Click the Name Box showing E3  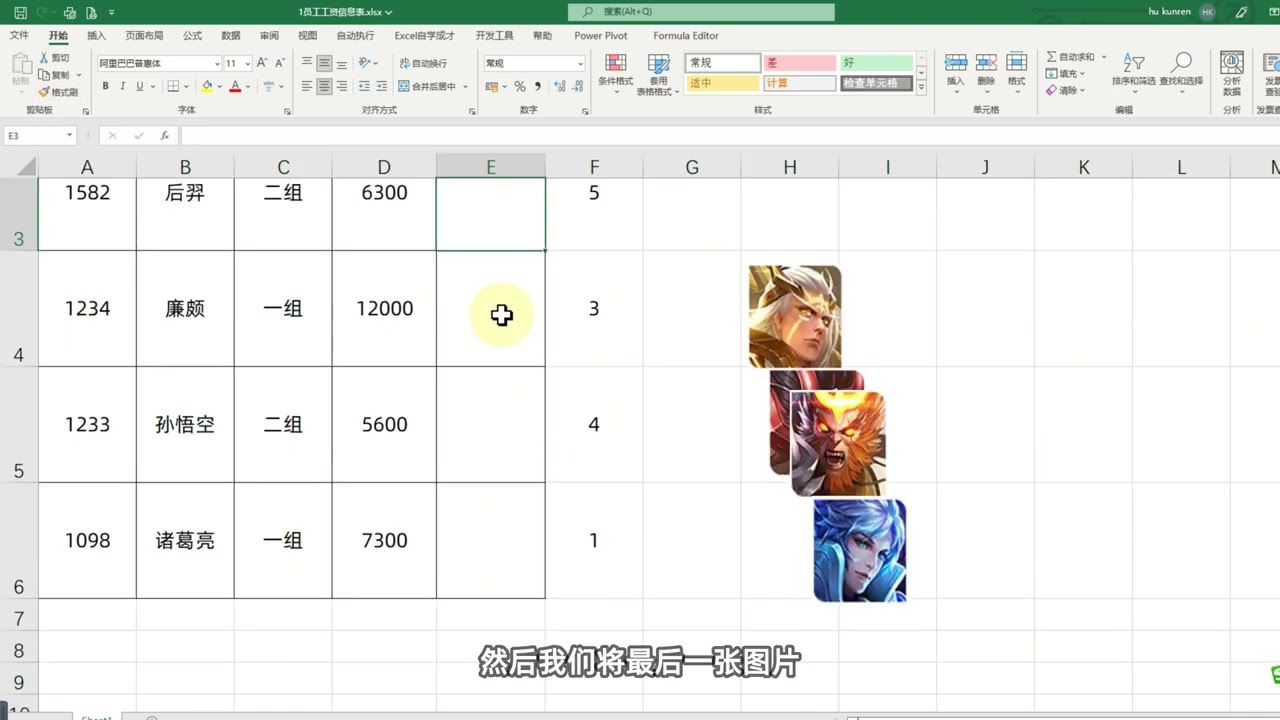pos(40,135)
